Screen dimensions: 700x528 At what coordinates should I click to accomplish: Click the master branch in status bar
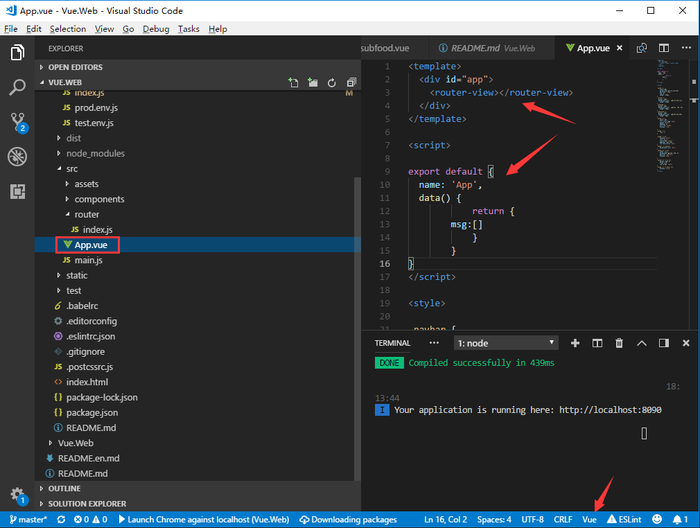click(x=28, y=520)
